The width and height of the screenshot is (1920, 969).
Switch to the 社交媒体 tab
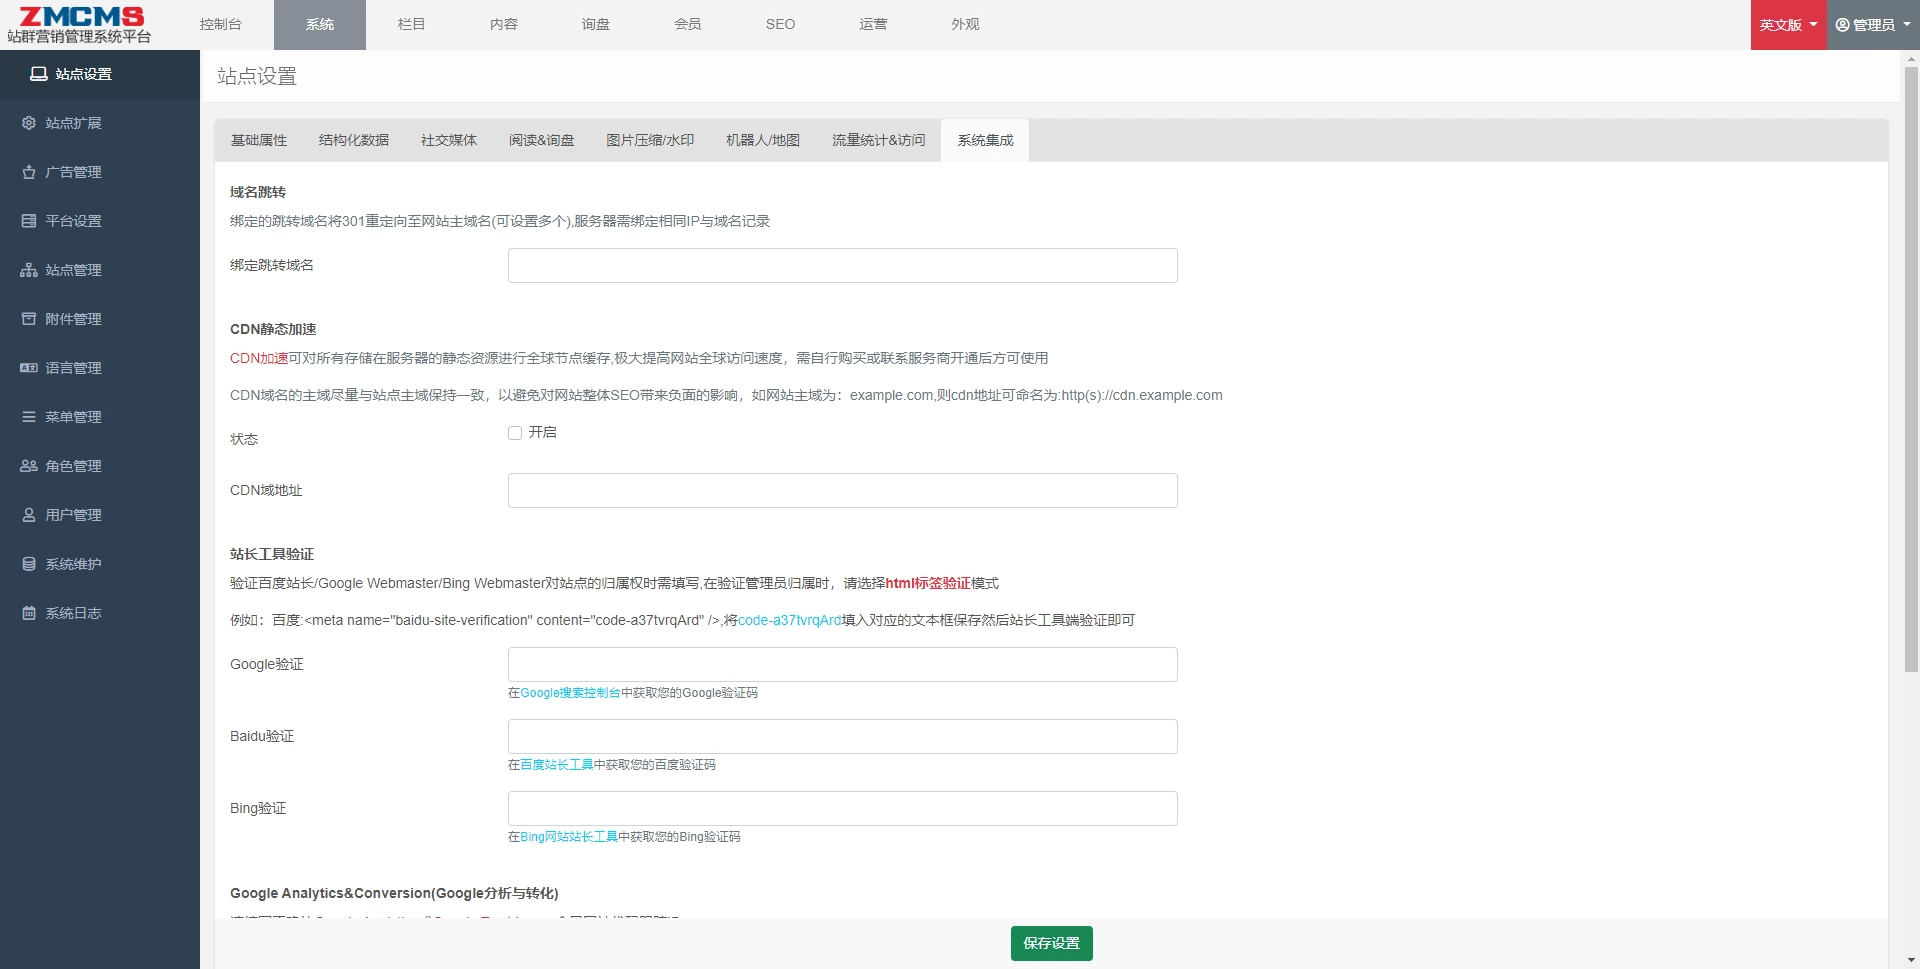click(x=449, y=140)
